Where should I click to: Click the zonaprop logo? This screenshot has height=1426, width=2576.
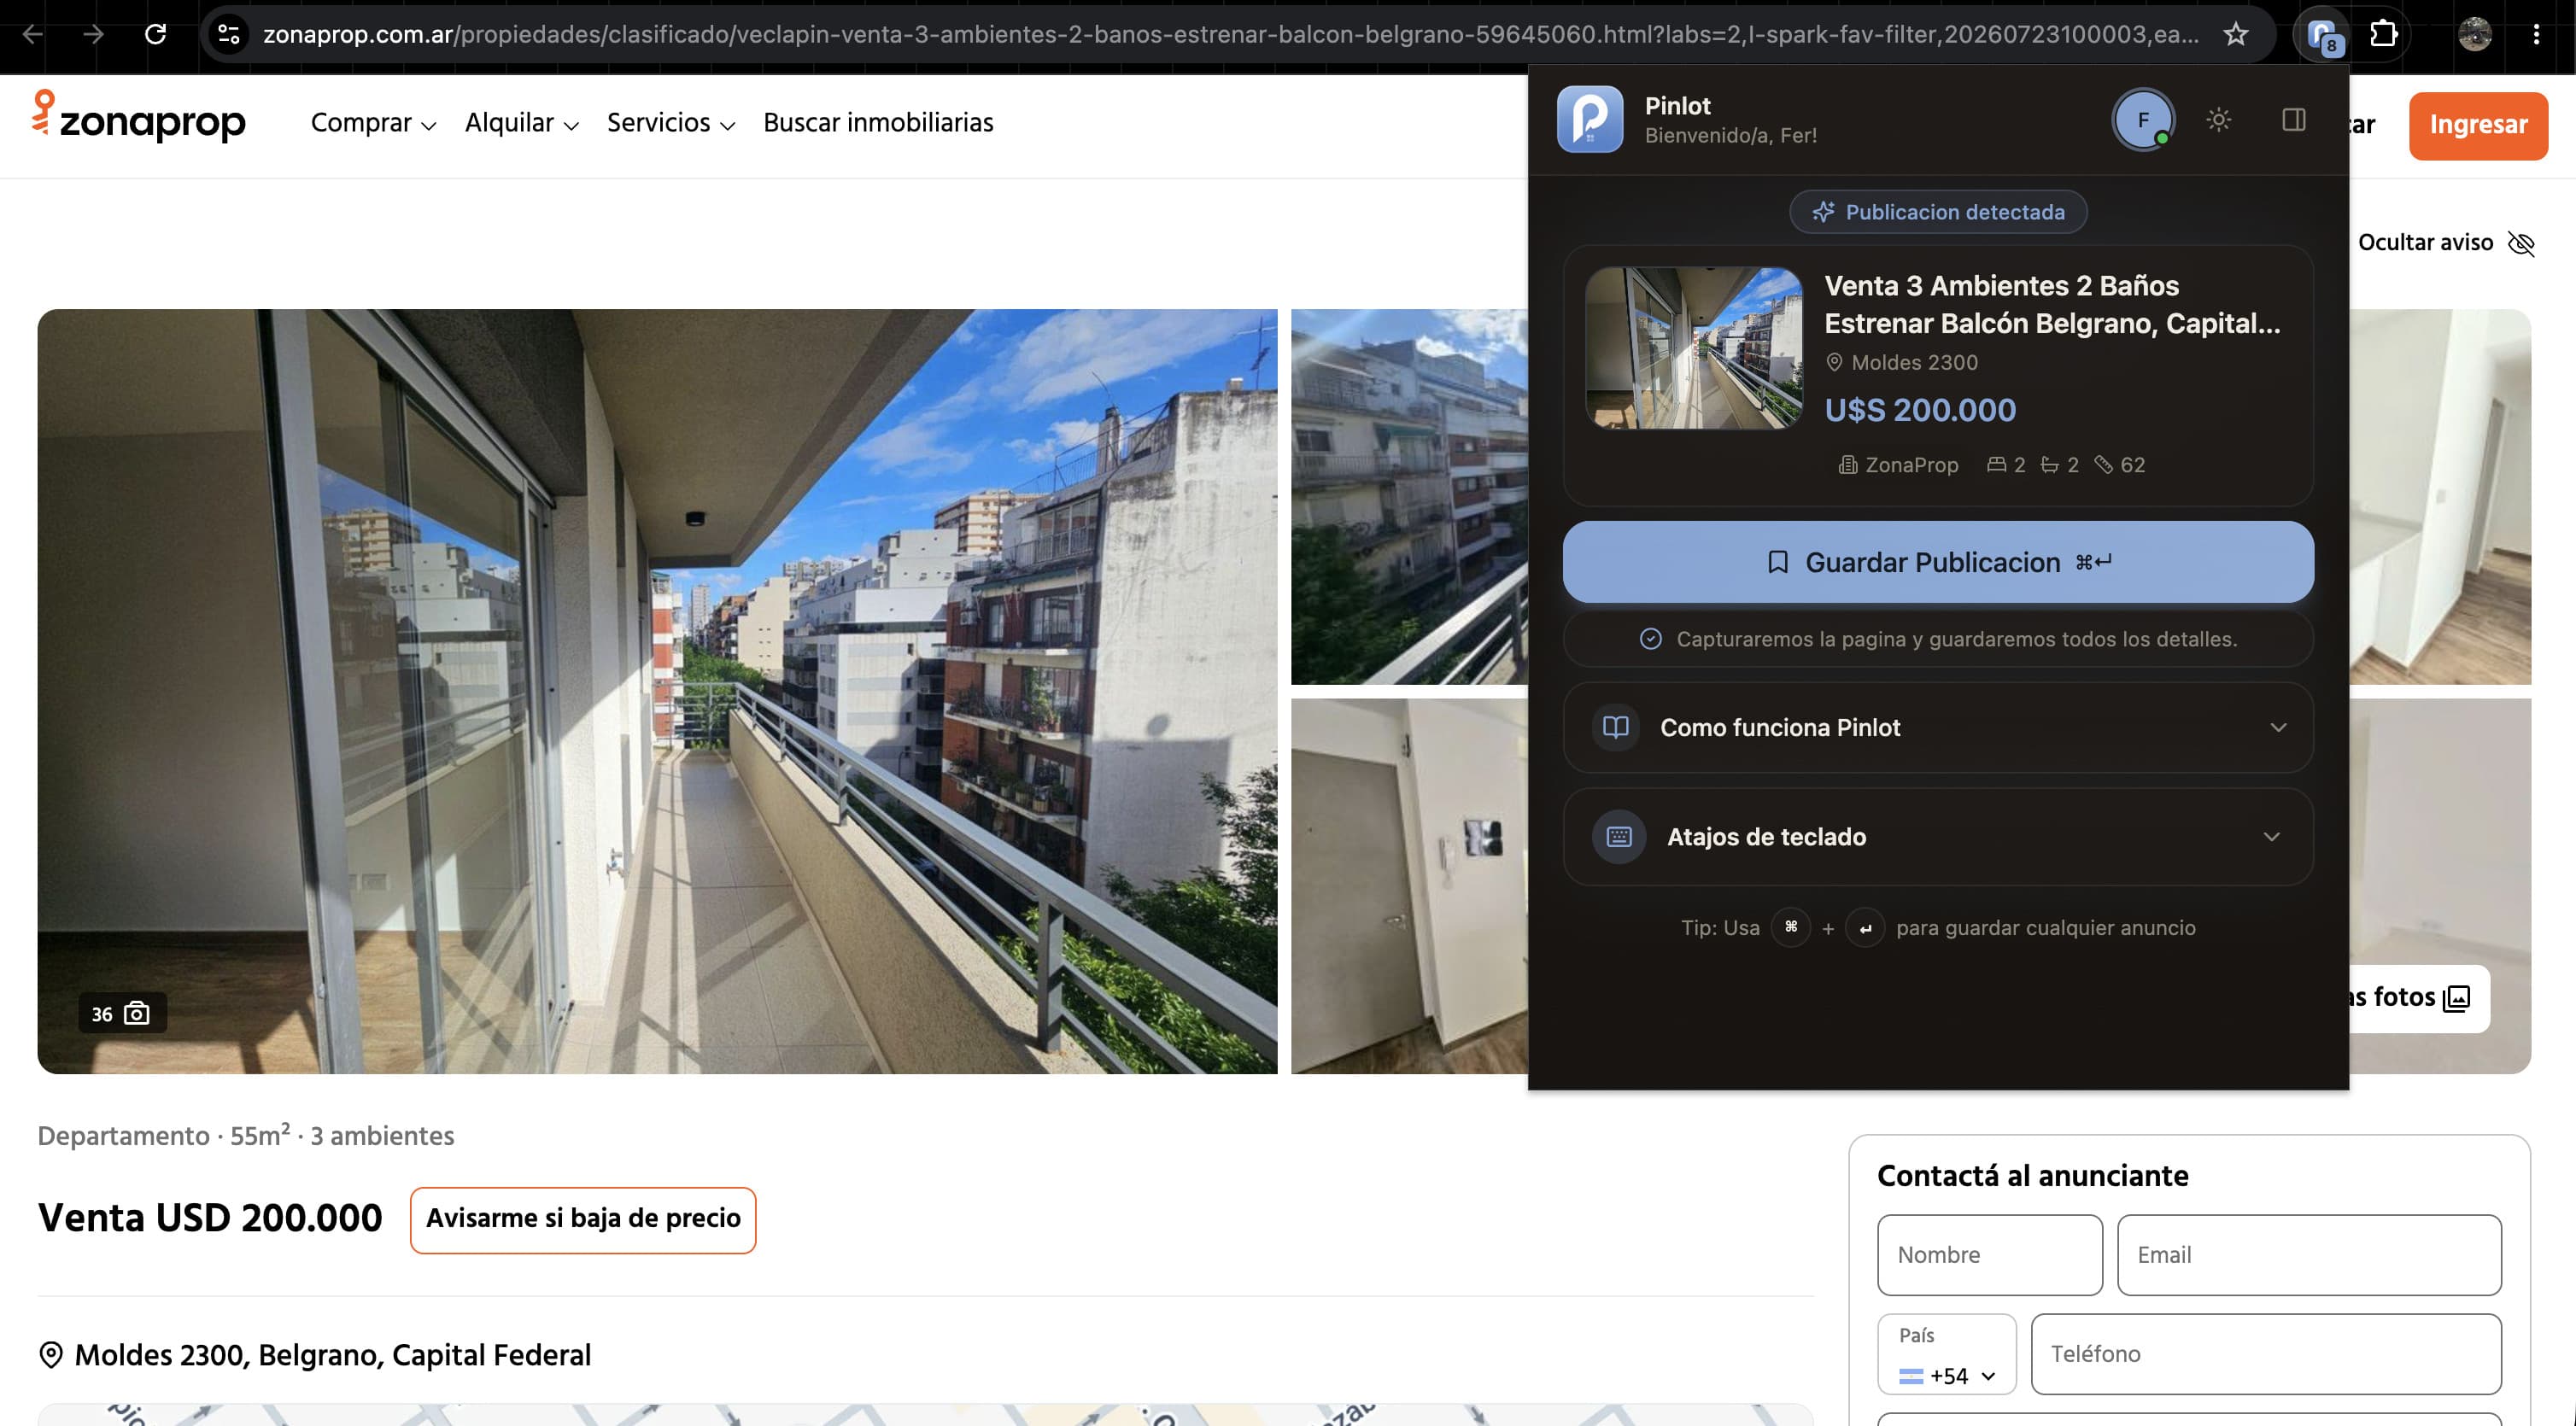(139, 118)
